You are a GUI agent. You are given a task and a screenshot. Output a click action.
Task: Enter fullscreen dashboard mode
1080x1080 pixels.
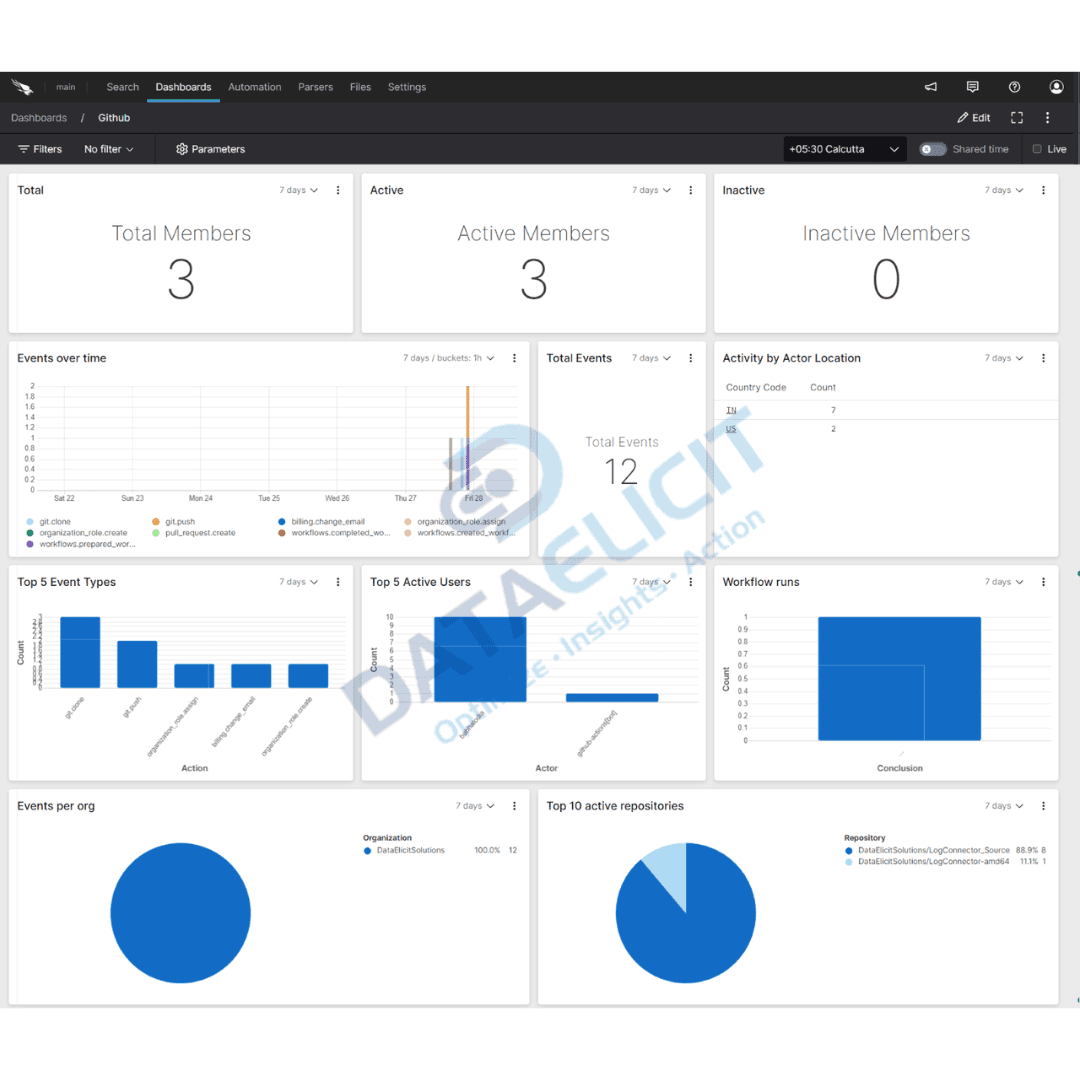(1017, 118)
